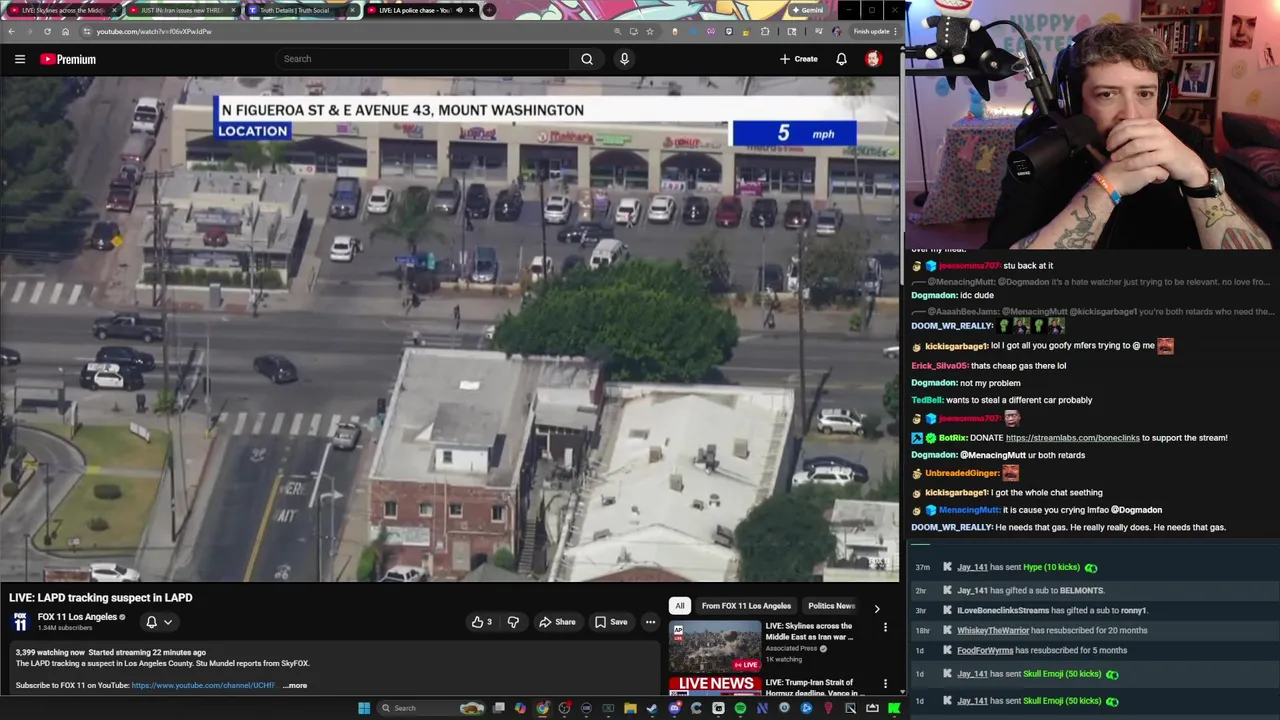Focus the YouTube search field
This screenshot has height=720, width=1280.
click(425, 59)
